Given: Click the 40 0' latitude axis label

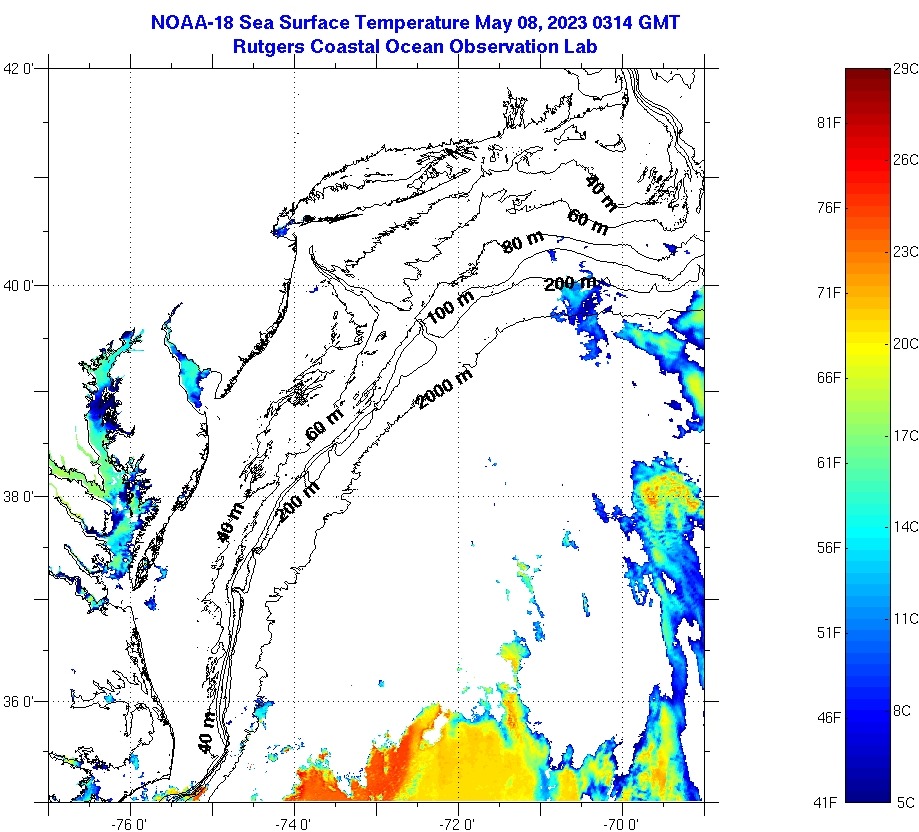Looking at the screenshot, I should [x=18, y=285].
